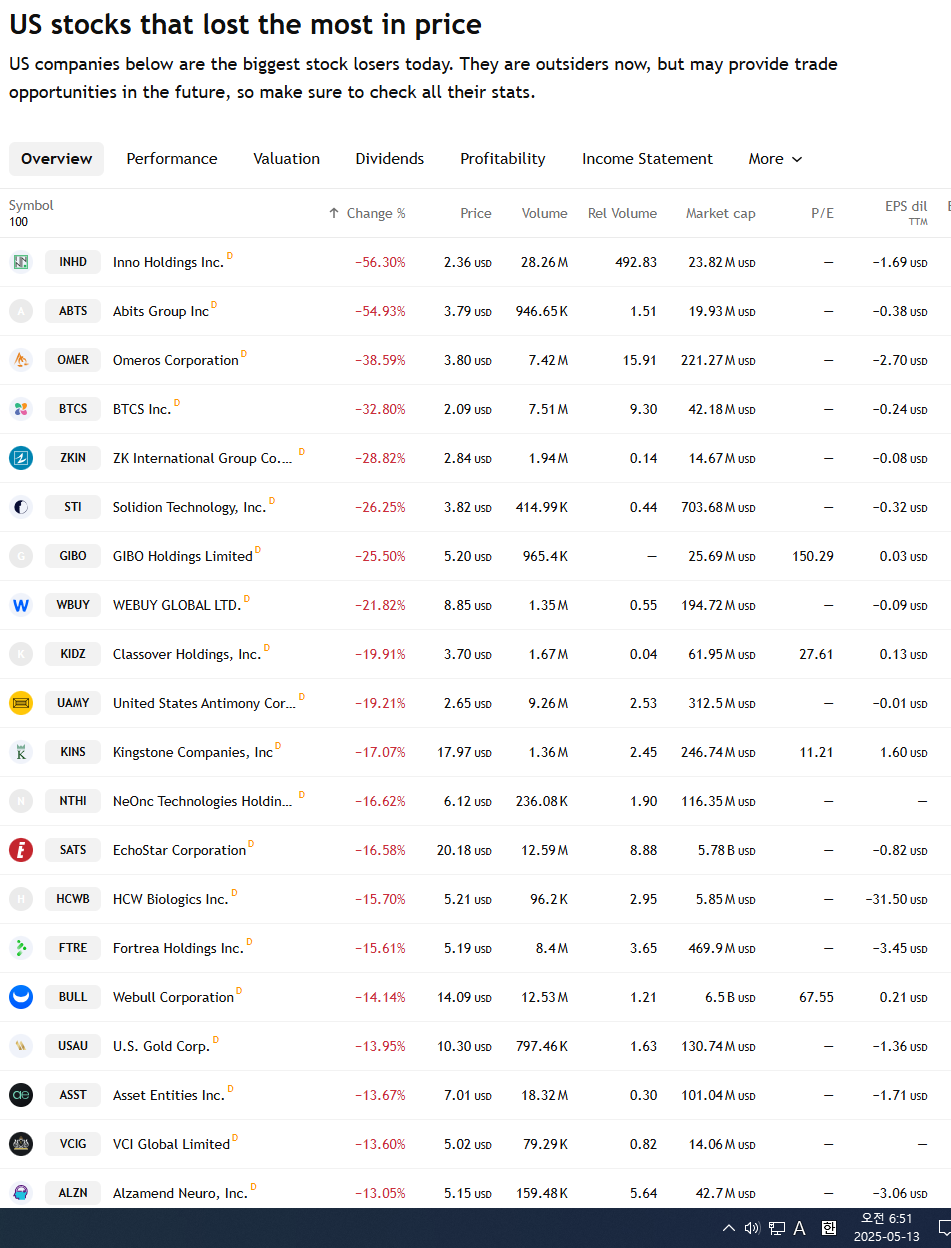
Task: Click the English input mode A indicator
Action: 800,1228
